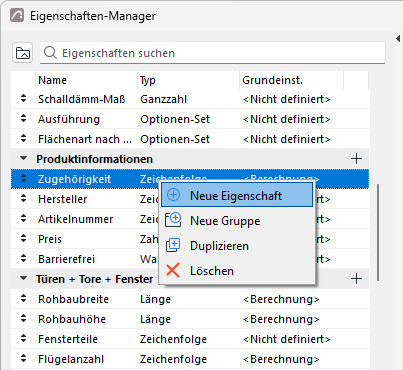Screen dimensions: 403x370
Task: Click Optionen-Set type of Ausführung
Action: coord(175,119)
